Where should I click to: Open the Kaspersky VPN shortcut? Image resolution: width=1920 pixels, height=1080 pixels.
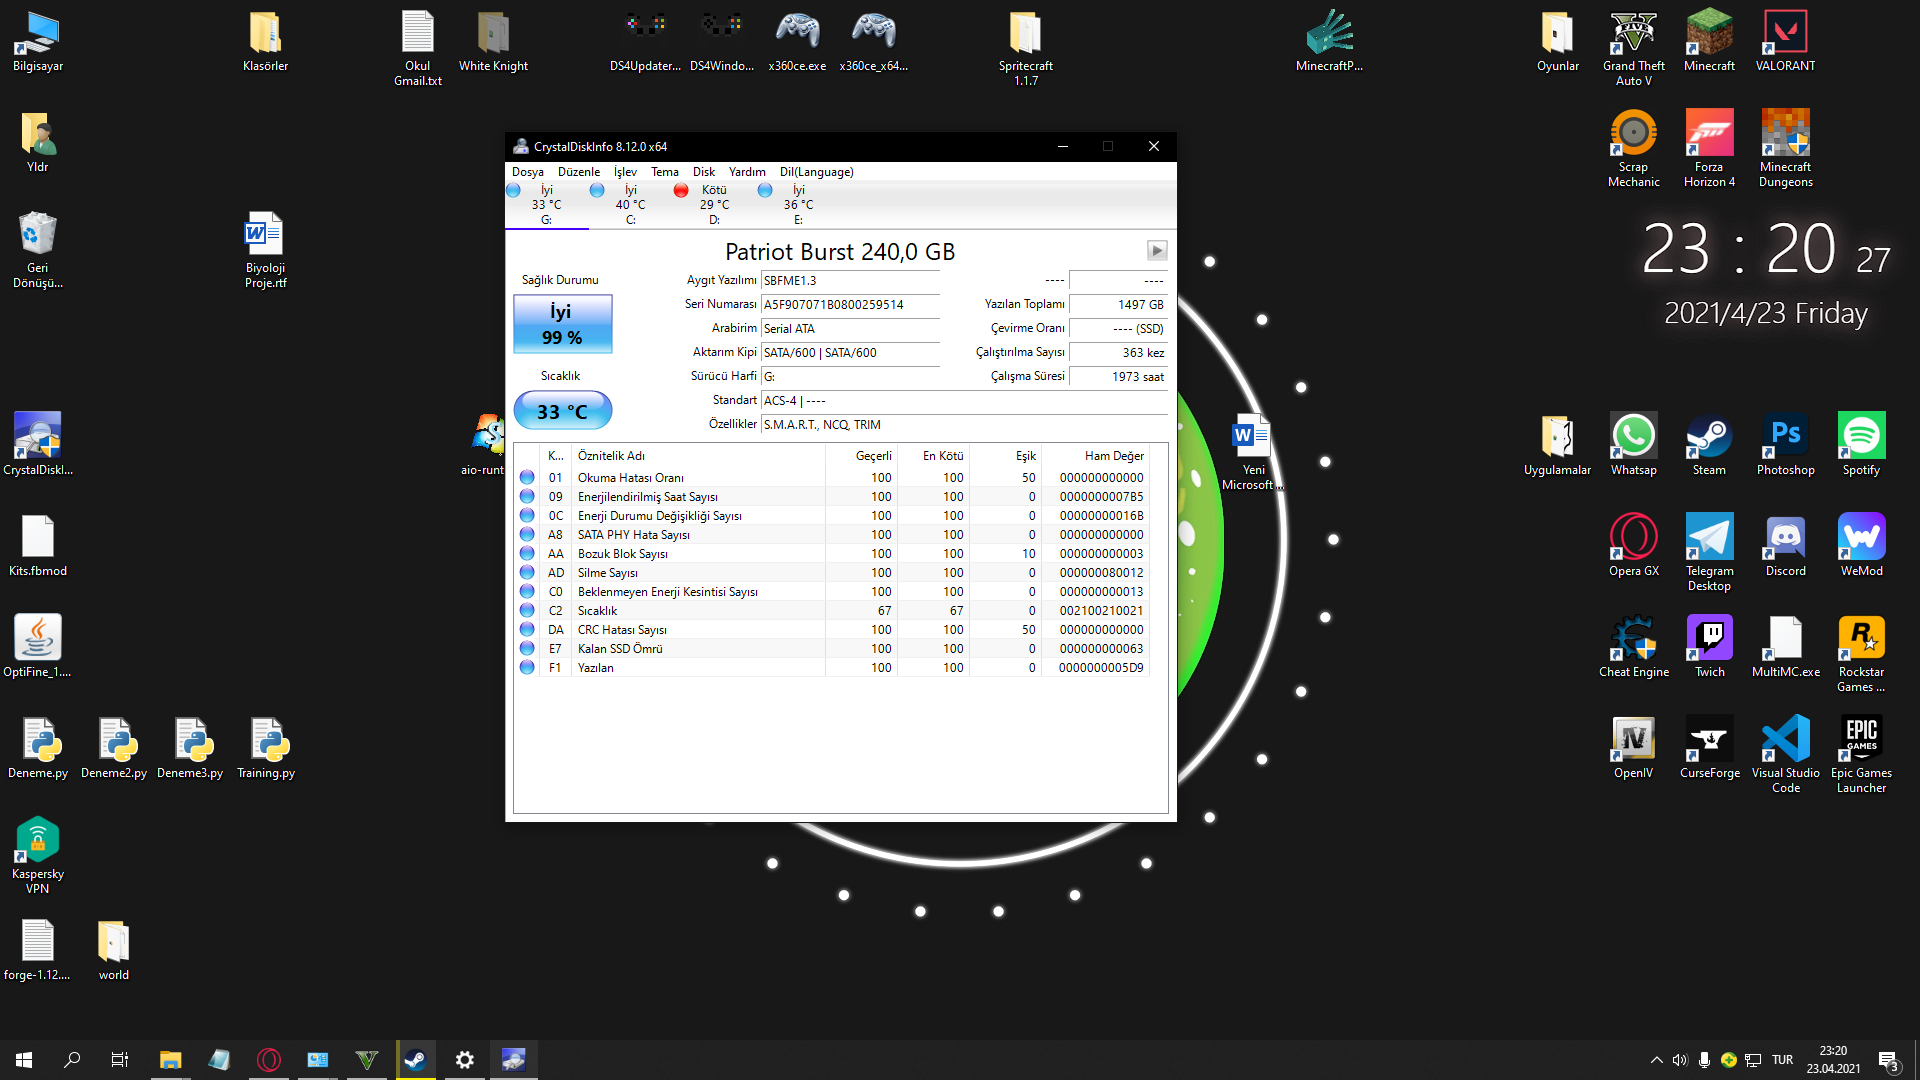point(38,854)
